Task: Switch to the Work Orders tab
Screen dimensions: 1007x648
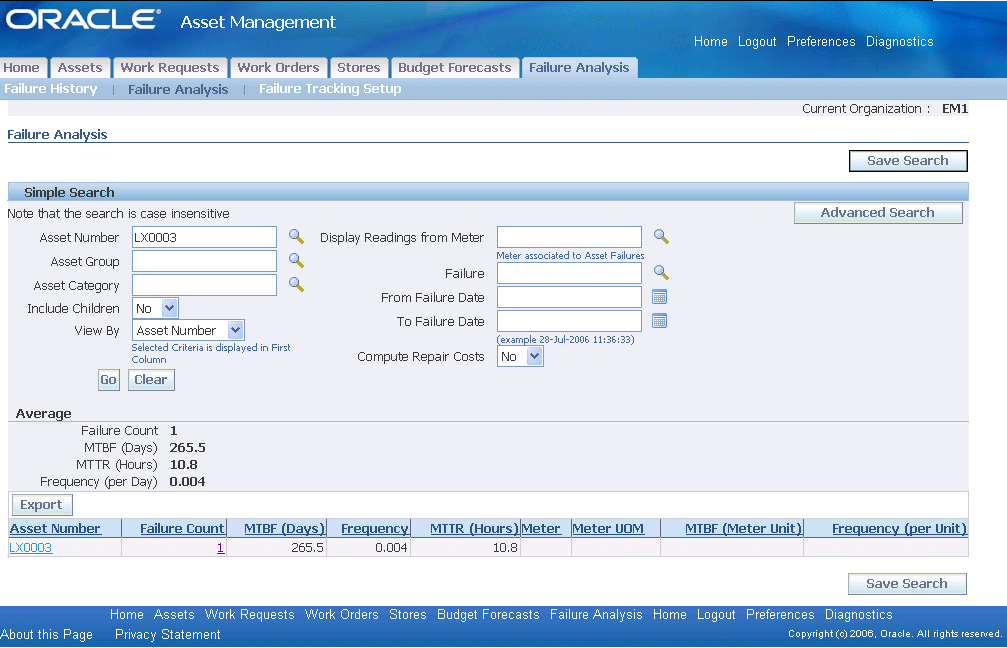Action: [278, 67]
